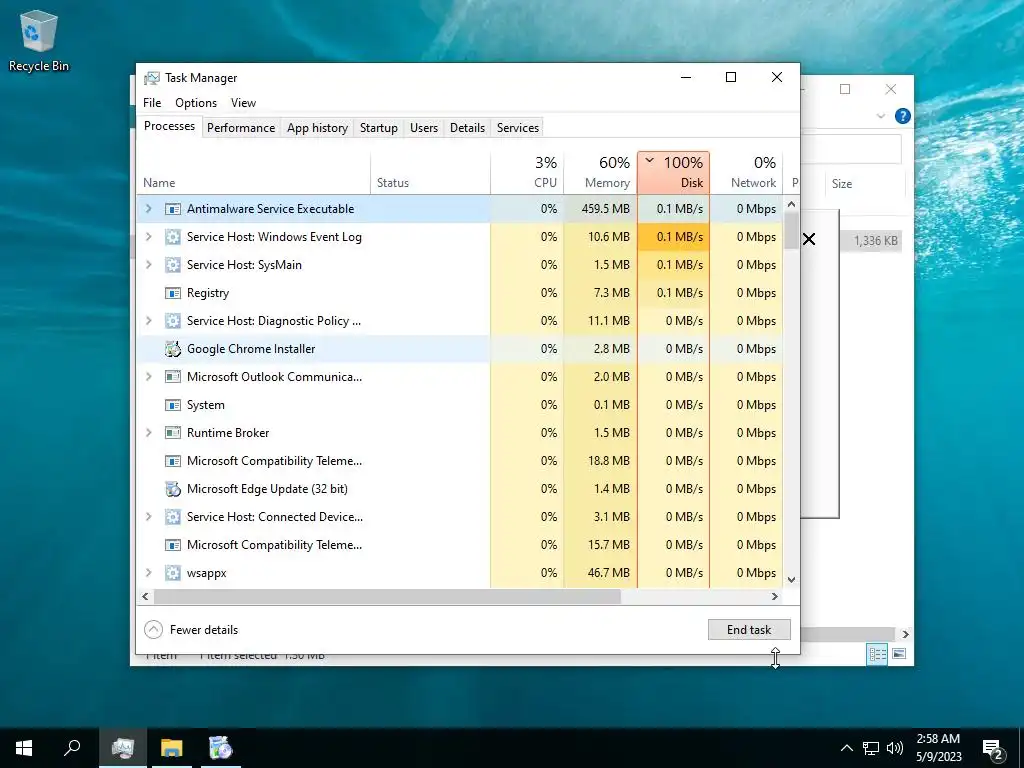Viewport: 1024px width, 768px height.
Task: Click Runtime Broker process icon
Action: coord(172,433)
